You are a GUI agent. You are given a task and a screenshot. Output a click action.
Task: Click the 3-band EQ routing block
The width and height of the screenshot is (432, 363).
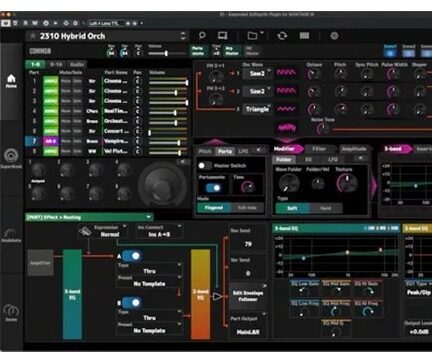tap(72, 294)
